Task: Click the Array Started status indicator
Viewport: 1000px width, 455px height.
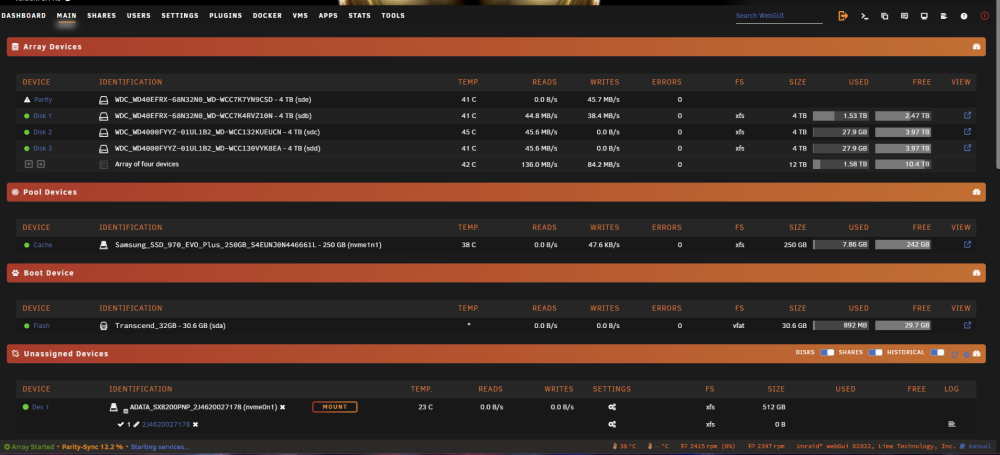Action: [29, 447]
